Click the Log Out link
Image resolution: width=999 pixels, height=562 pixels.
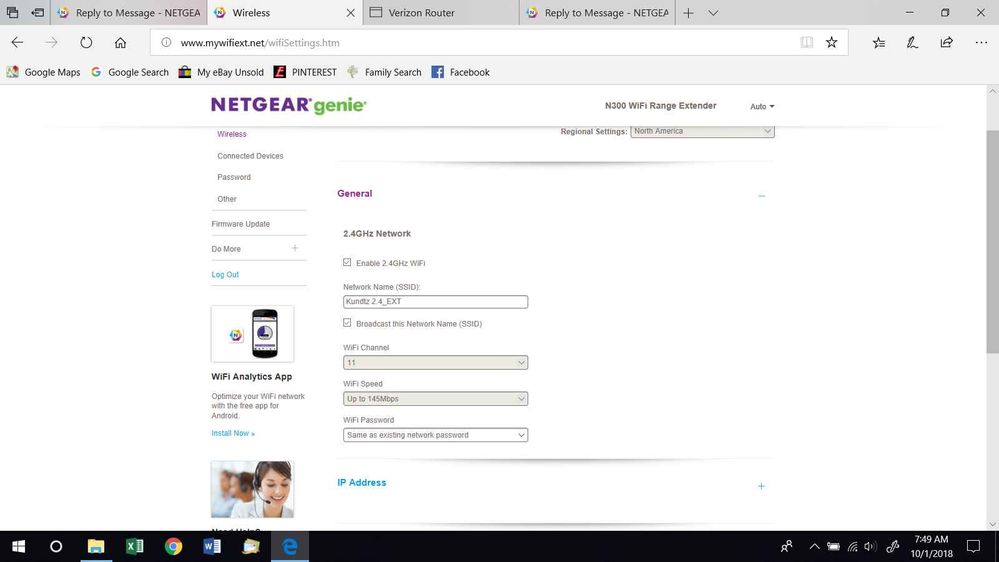pyautogui.click(x=225, y=275)
